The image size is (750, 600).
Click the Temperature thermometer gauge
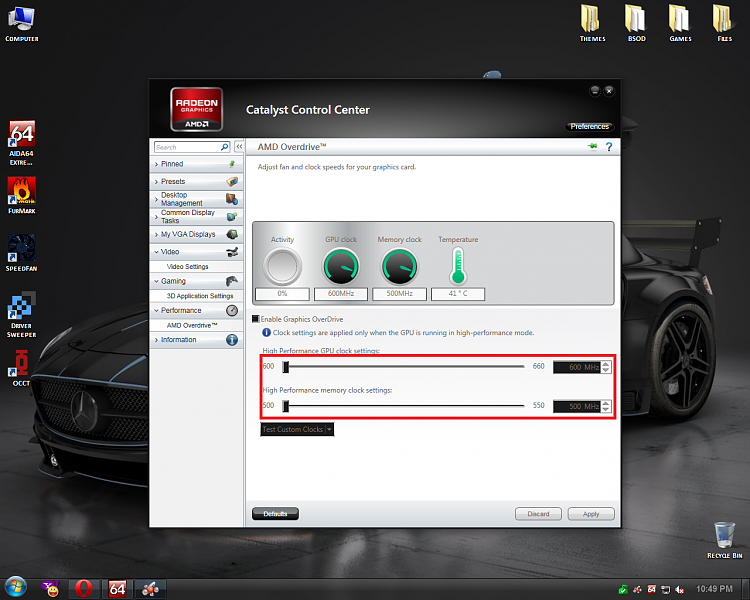click(458, 266)
